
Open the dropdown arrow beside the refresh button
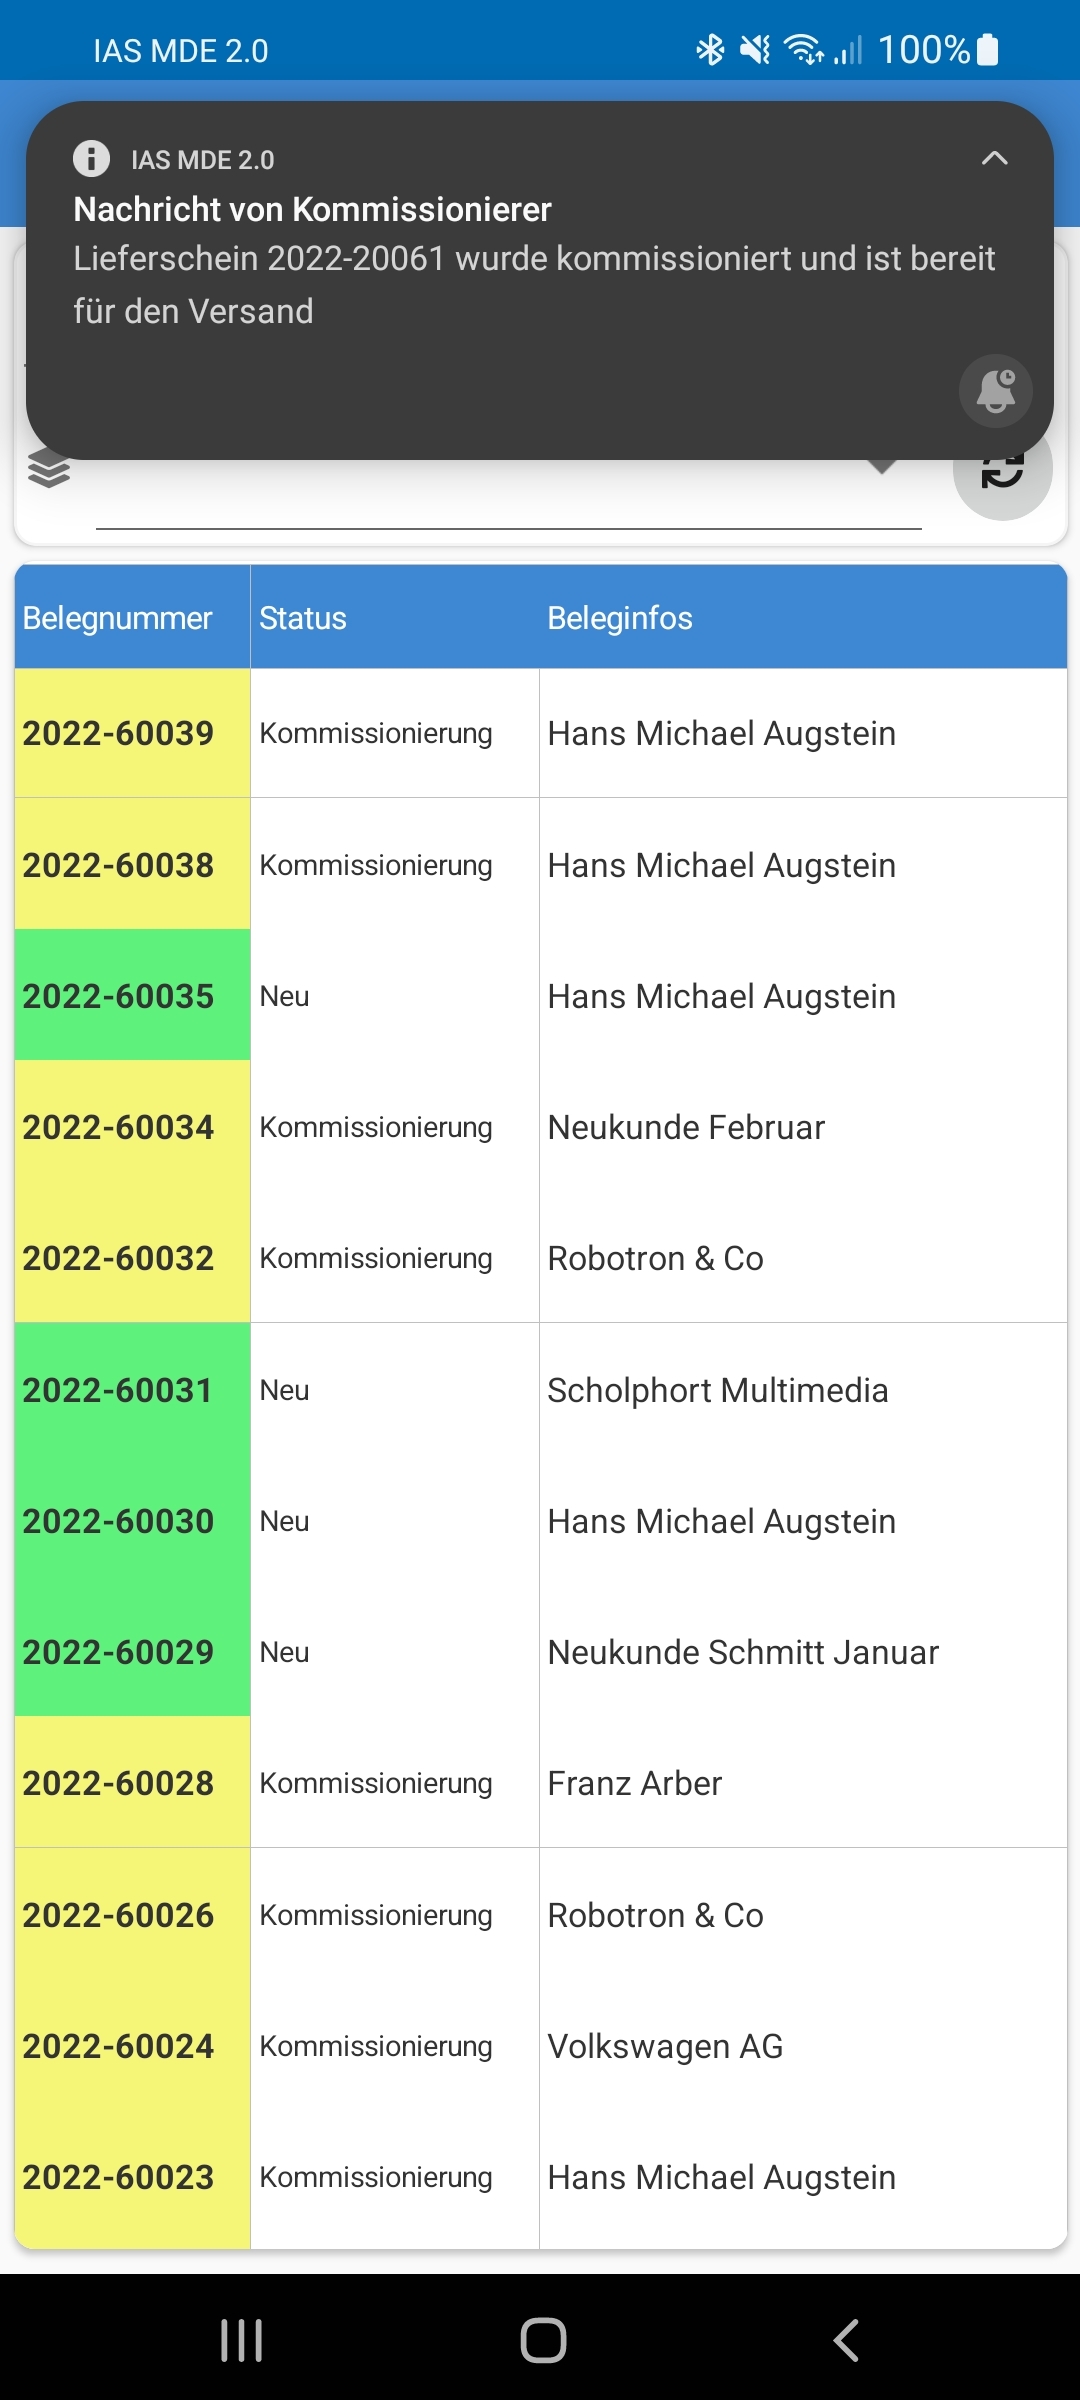881,467
